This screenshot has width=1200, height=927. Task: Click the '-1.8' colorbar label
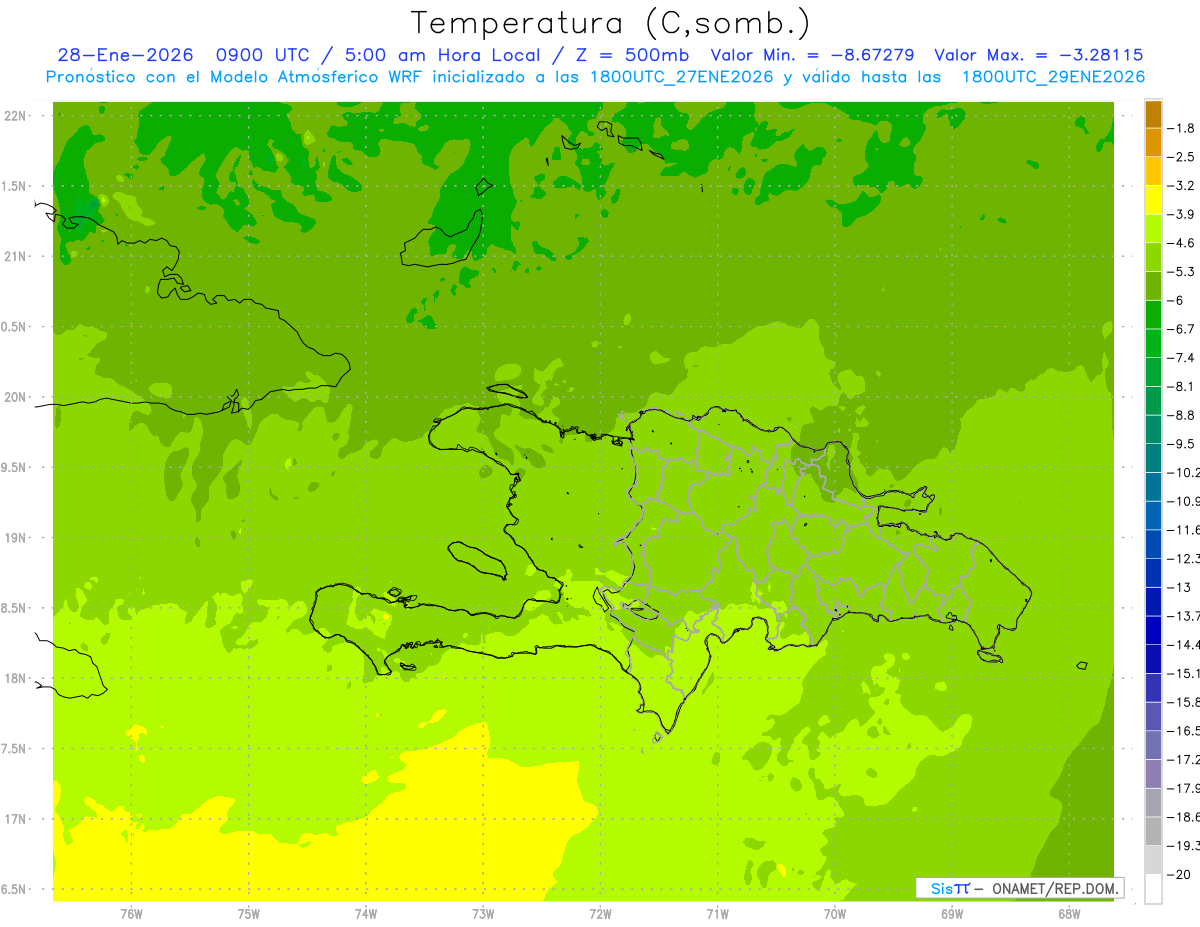(1181, 128)
